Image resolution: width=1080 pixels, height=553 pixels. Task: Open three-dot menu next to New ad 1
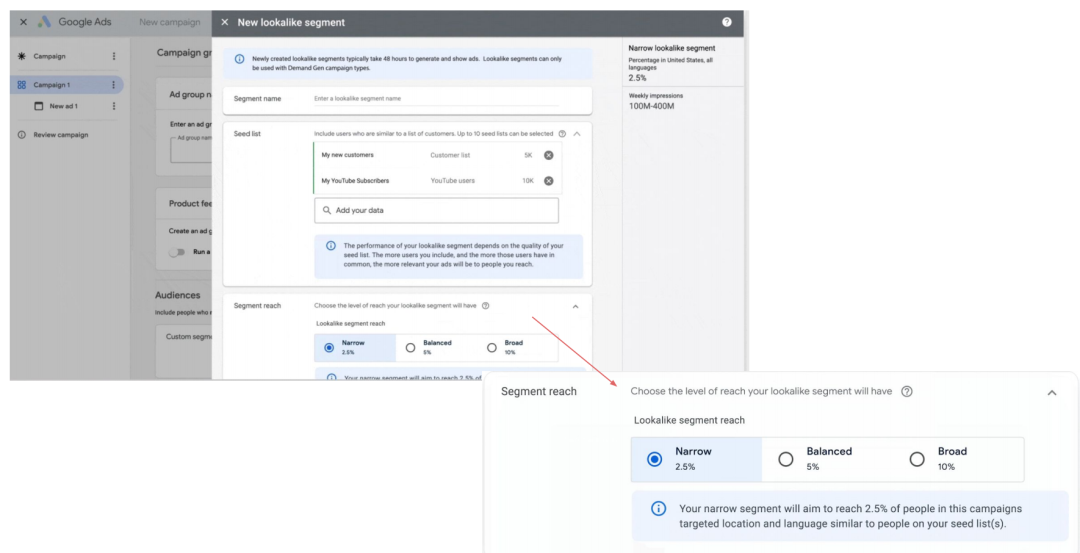114,106
